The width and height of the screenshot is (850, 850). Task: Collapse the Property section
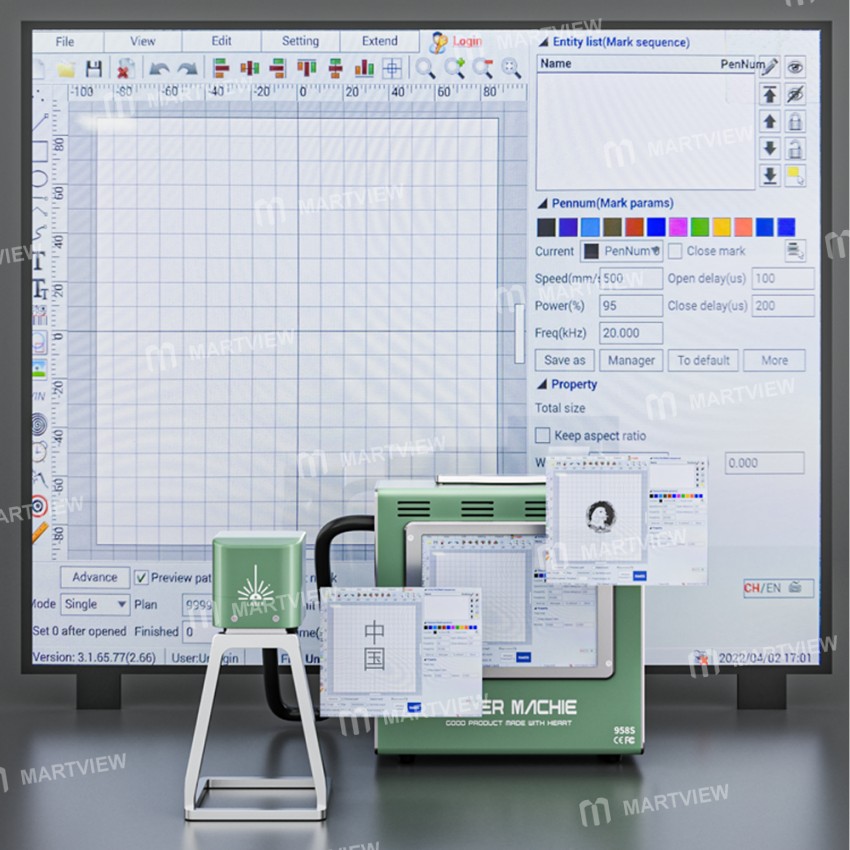click(542, 384)
